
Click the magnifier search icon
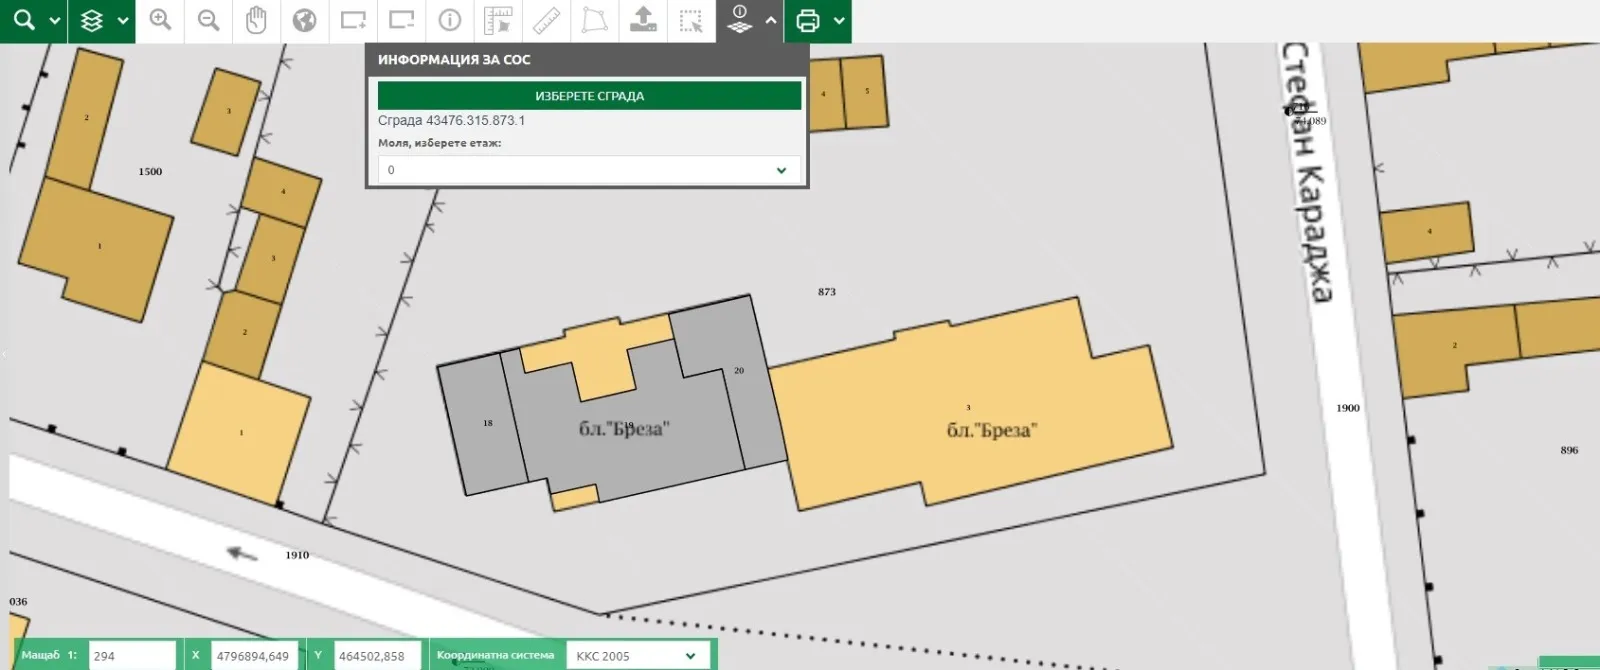coord(24,20)
